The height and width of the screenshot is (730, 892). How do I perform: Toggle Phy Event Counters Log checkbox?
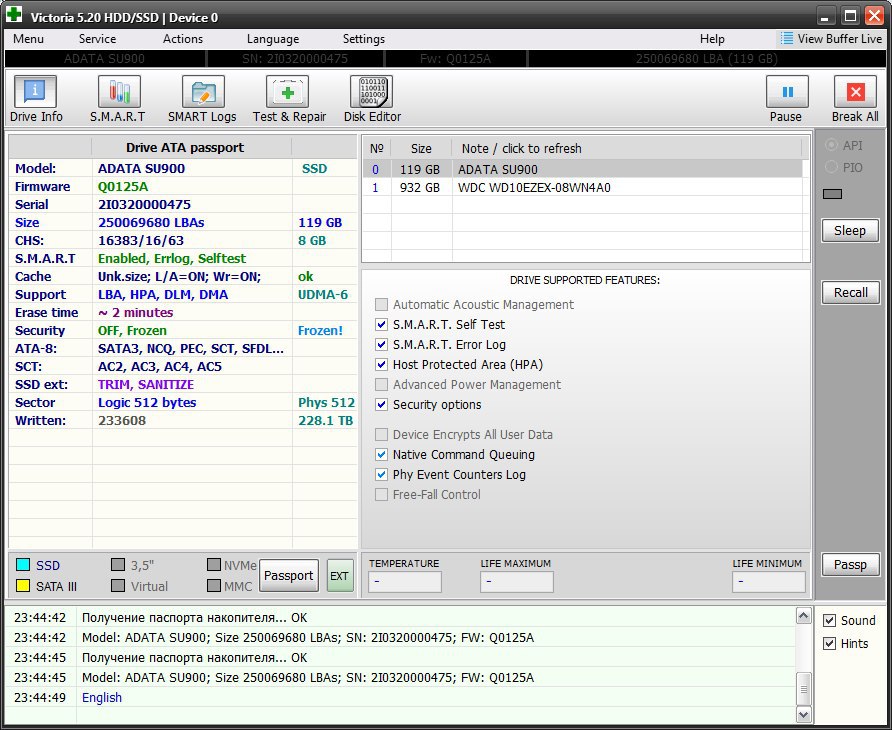click(381, 475)
